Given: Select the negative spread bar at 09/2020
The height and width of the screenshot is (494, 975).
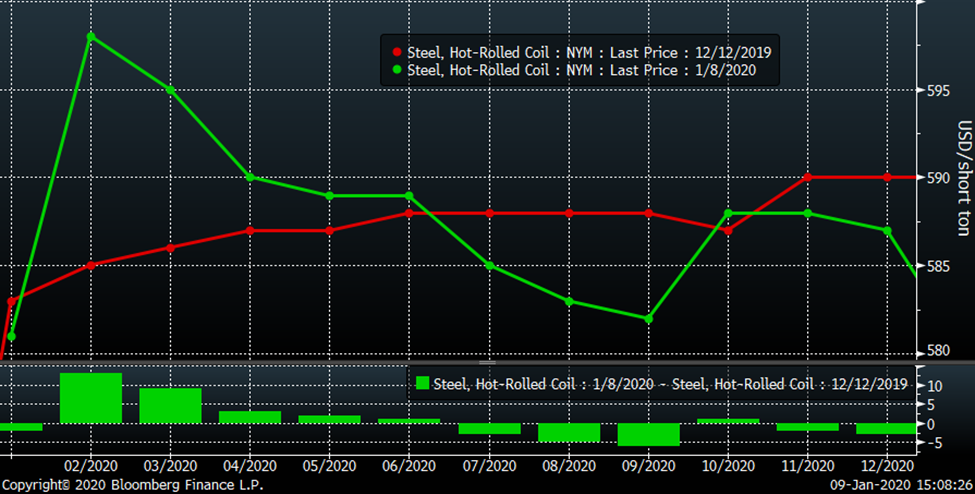Looking at the screenshot, I should click(648, 434).
